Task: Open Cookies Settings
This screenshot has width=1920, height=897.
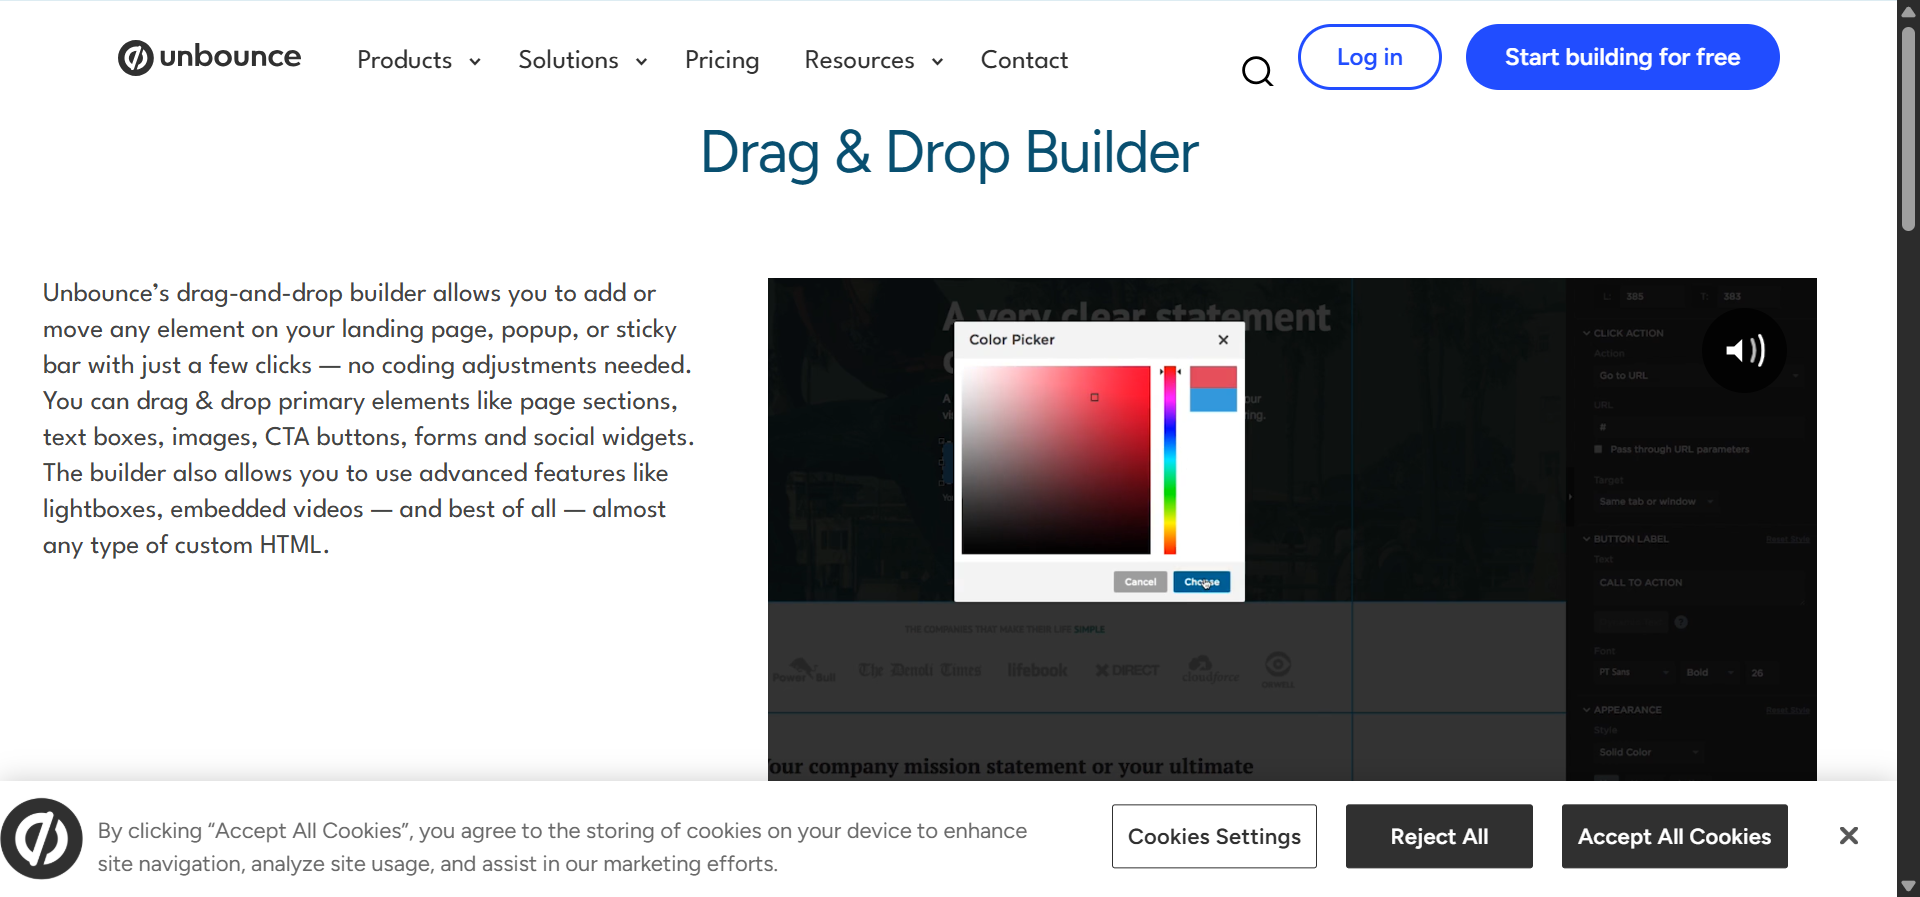Action: coord(1214,836)
